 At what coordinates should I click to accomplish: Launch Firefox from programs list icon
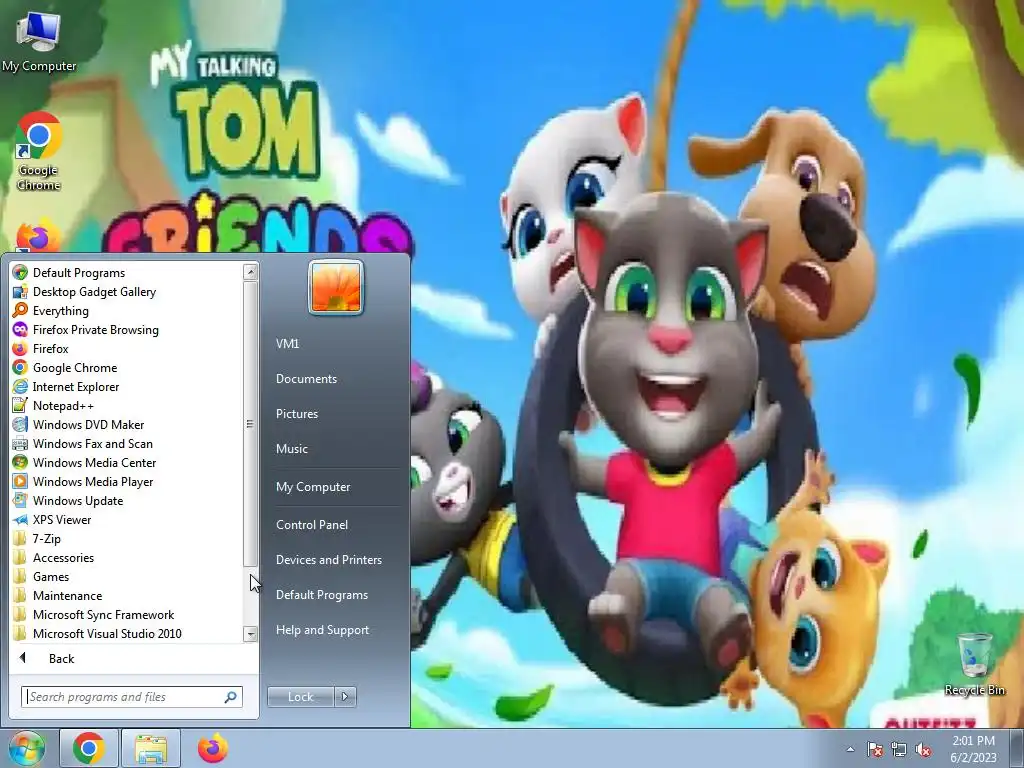click(20, 349)
